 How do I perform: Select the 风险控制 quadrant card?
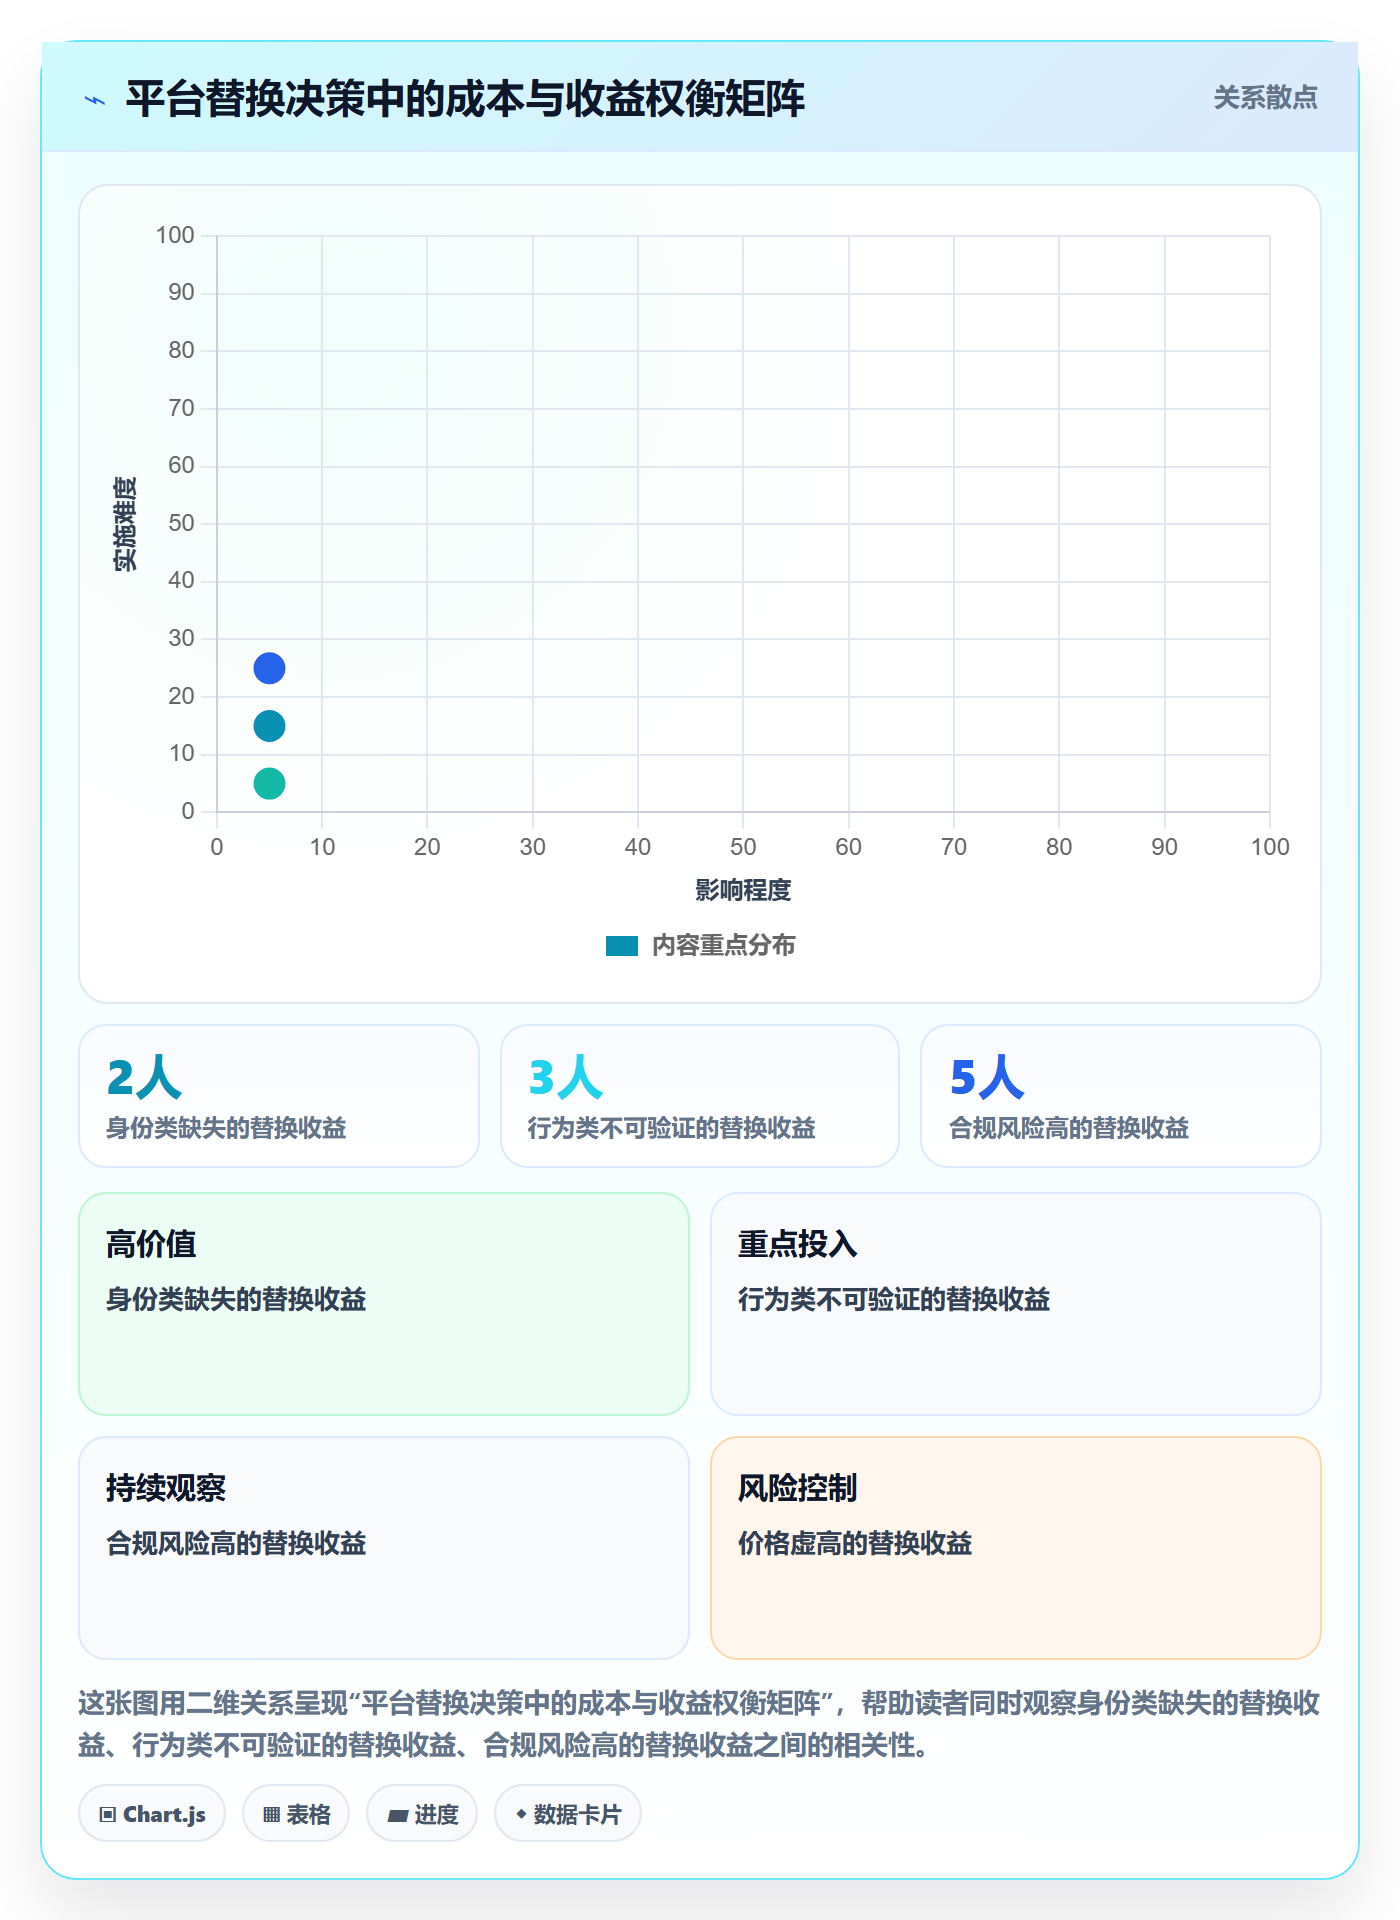click(1016, 1548)
